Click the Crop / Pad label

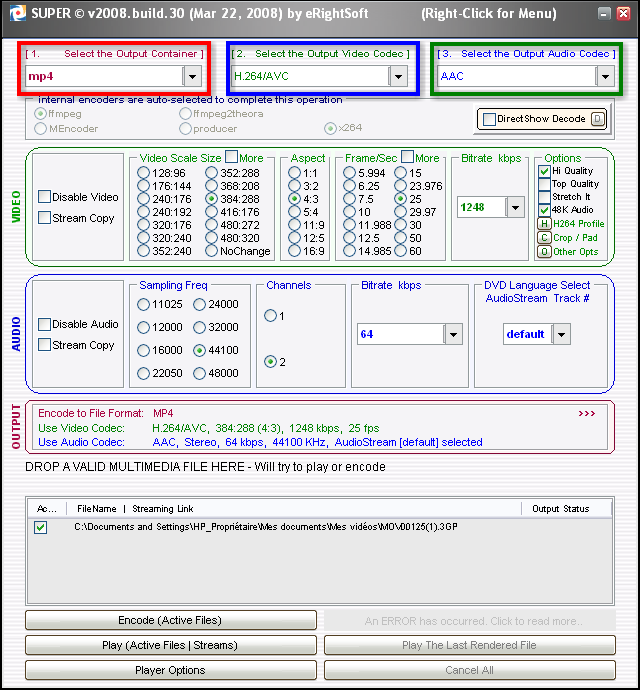coord(575,238)
